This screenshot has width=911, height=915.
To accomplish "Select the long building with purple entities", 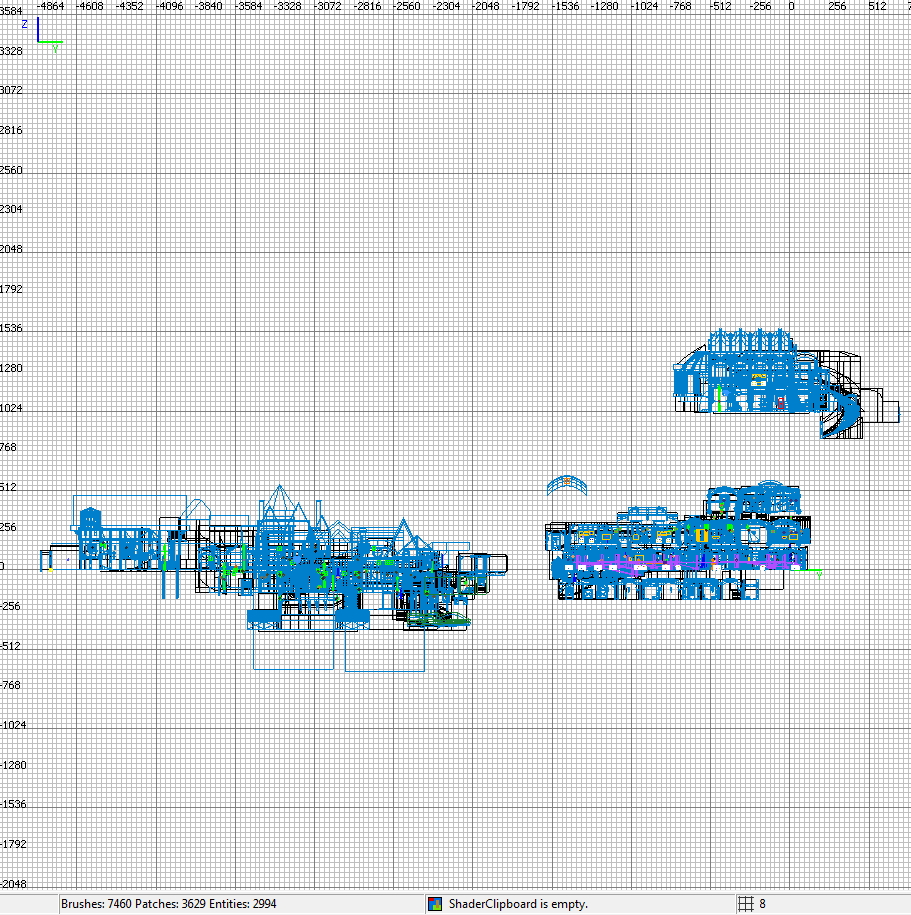I will (678, 542).
